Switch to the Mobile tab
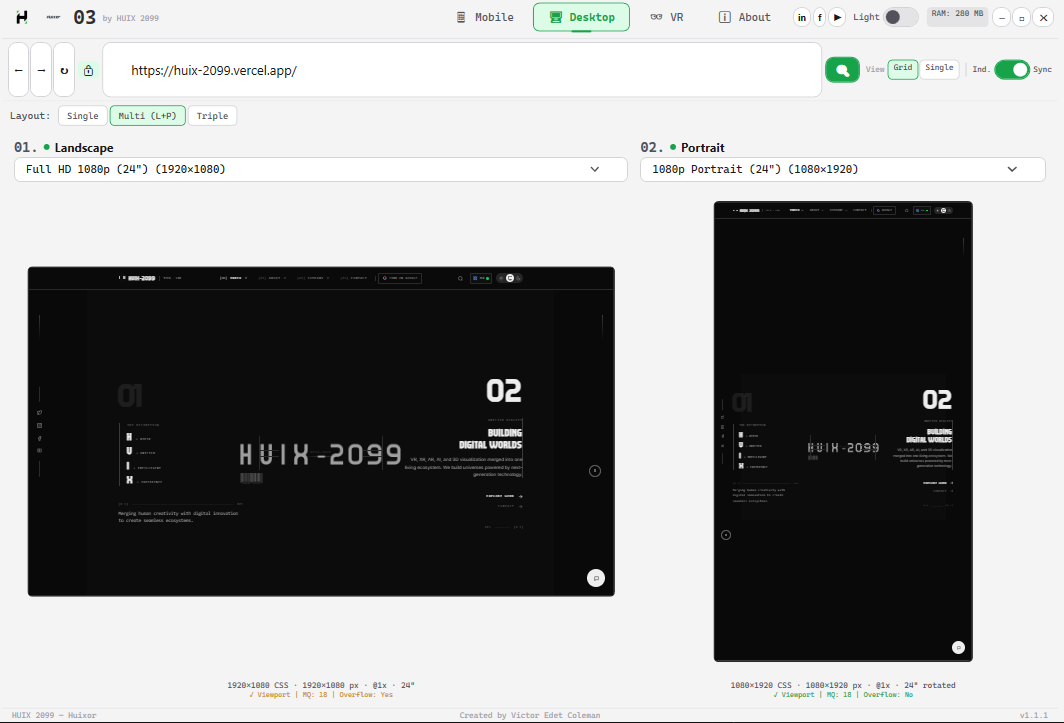 click(x=484, y=17)
